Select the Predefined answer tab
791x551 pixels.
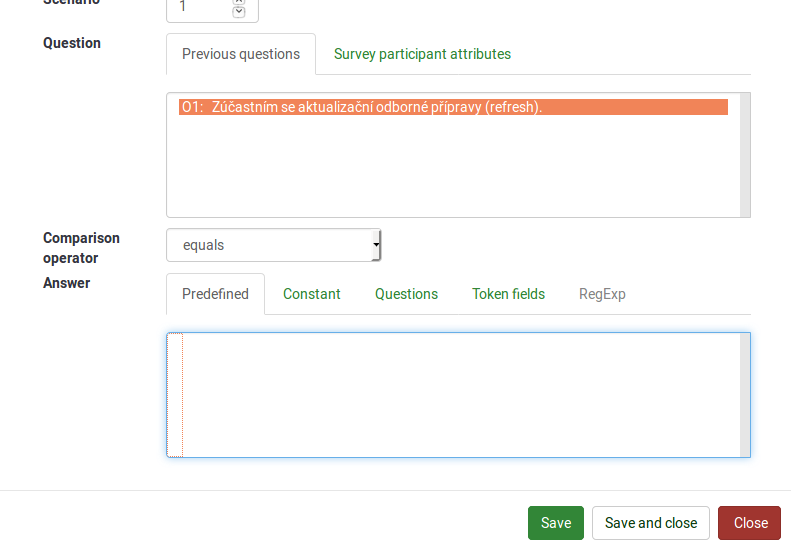click(215, 294)
